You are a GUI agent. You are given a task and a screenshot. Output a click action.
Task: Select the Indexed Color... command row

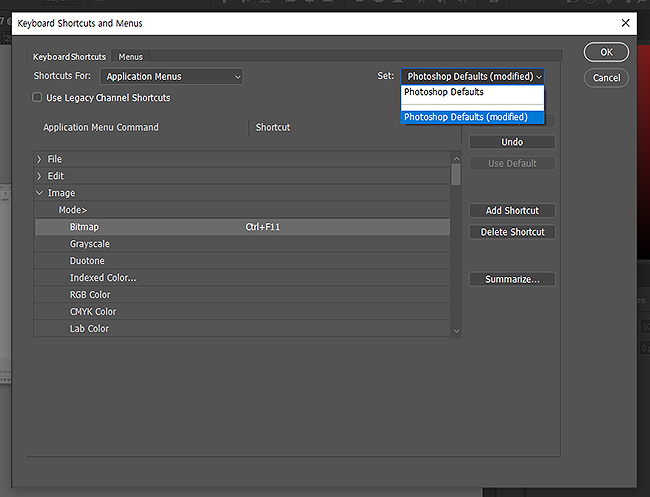pyautogui.click(x=242, y=278)
